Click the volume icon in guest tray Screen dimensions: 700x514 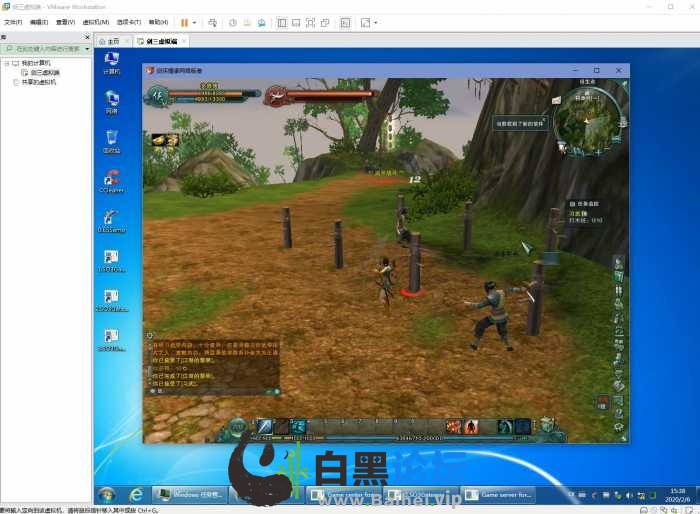coord(629,495)
